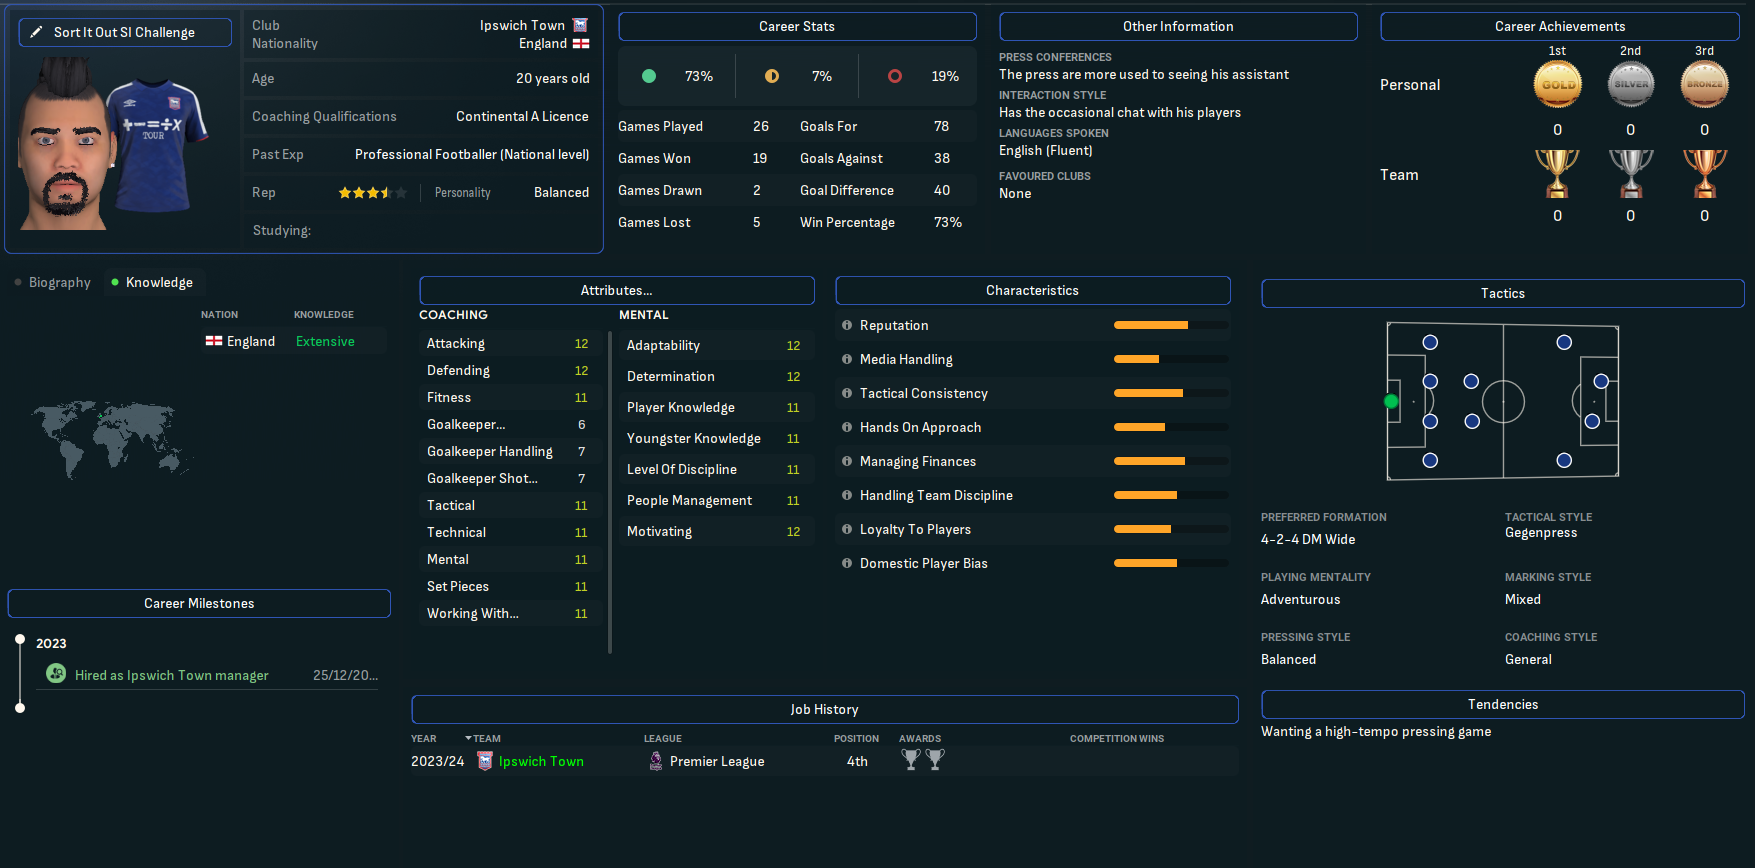Screen dimensions: 1755x868
Task: Click the Sort It Out SI Challenge button
Action: tap(125, 32)
